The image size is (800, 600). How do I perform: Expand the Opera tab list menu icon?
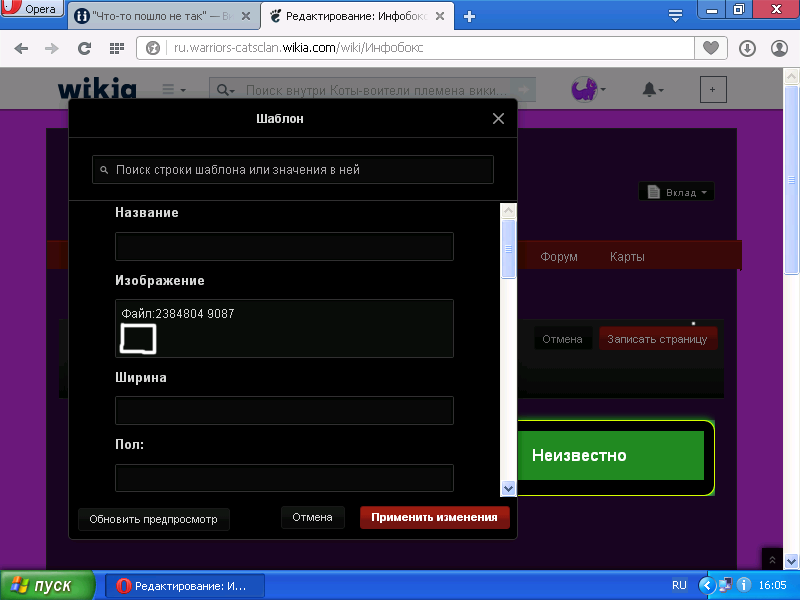click(x=675, y=15)
